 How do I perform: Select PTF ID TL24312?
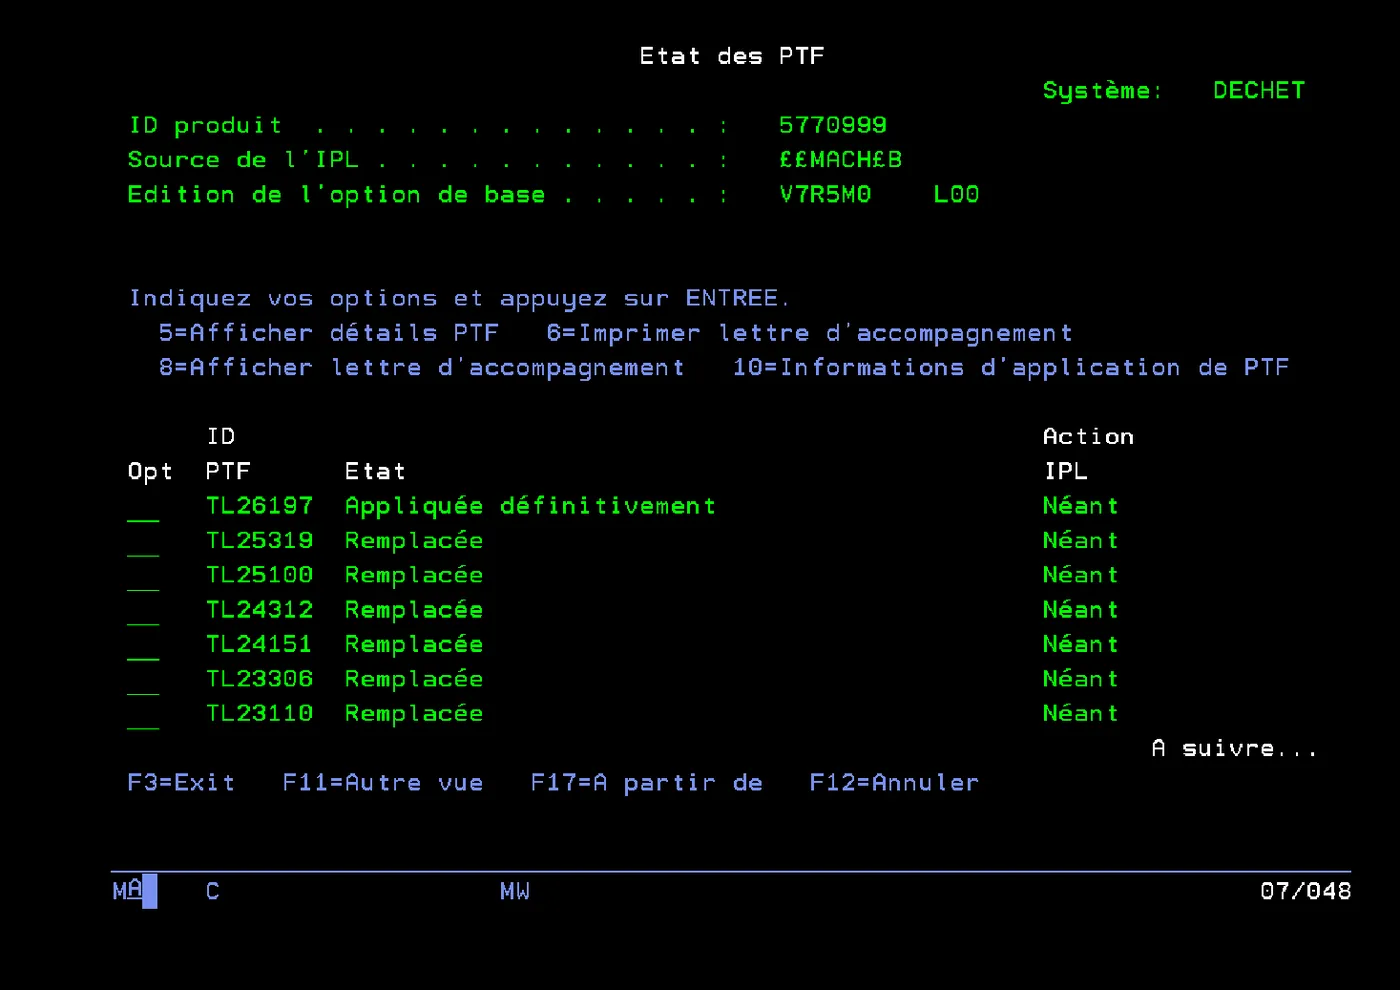point(260,610)
